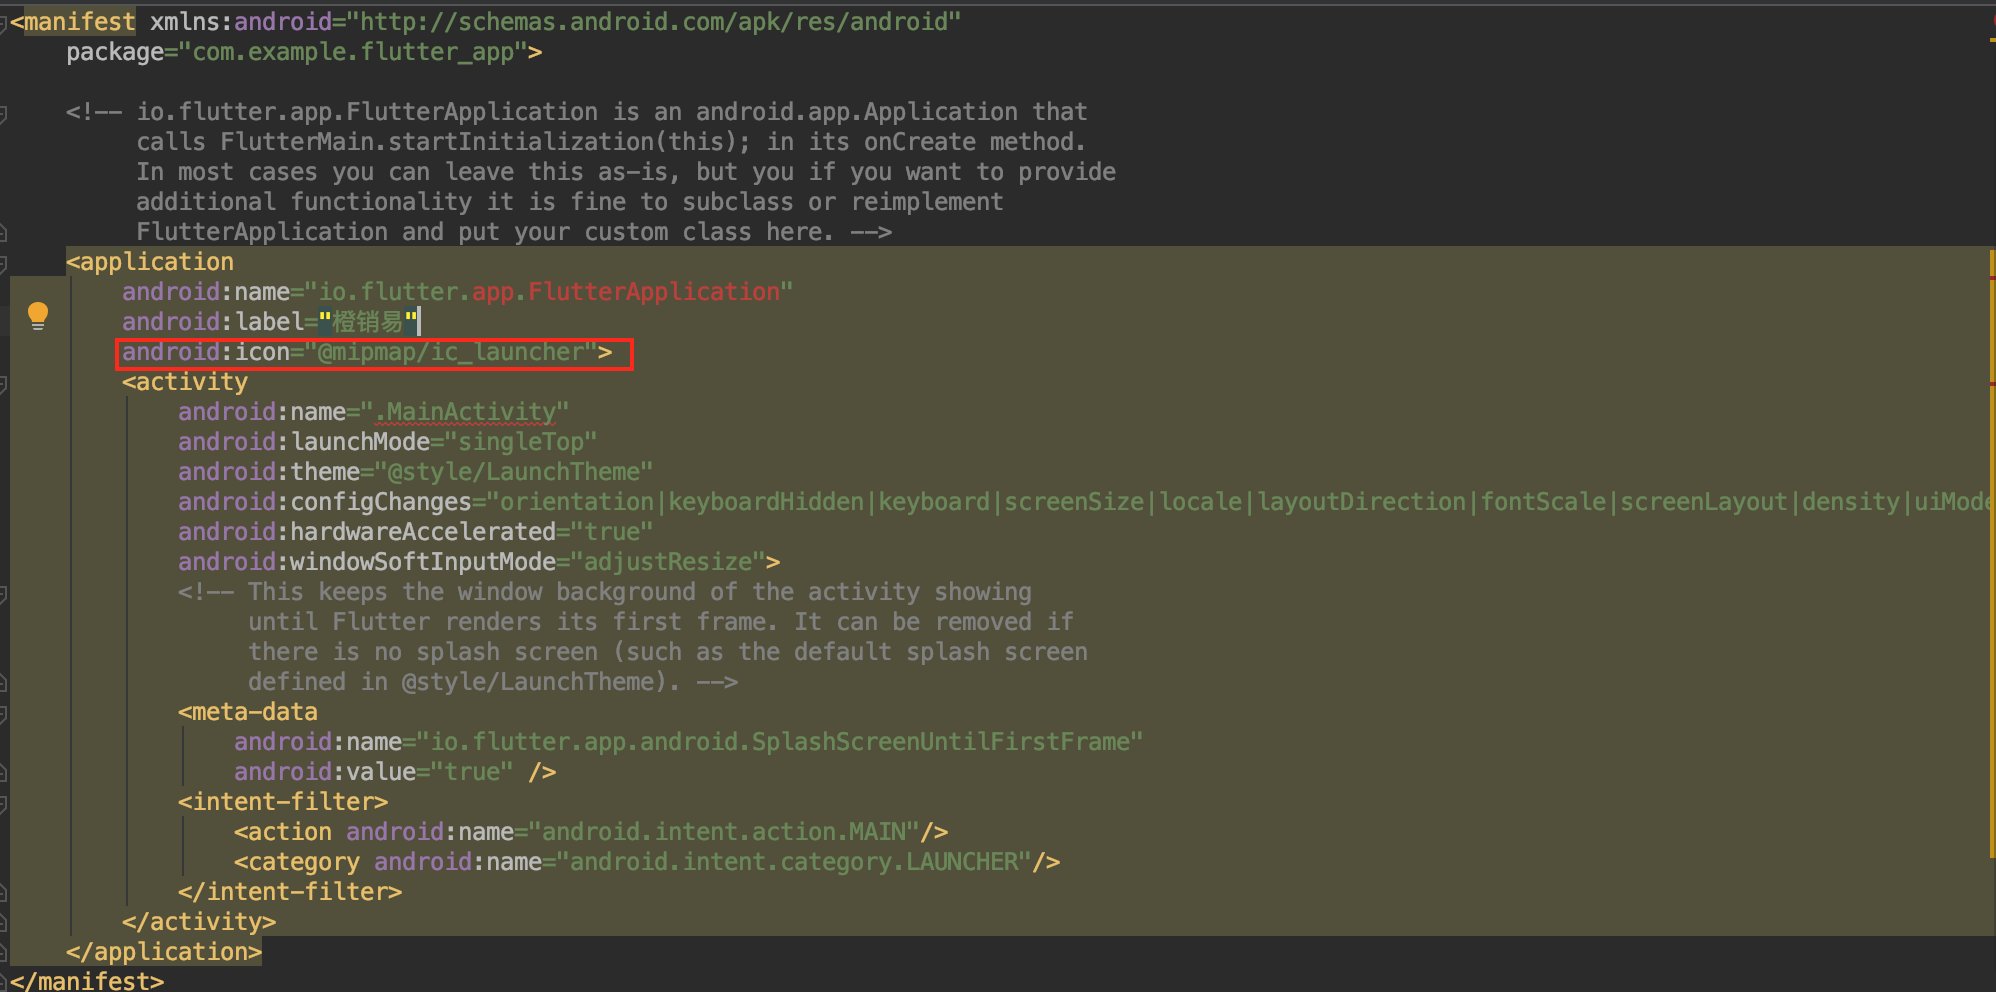
Task: Click "layoutDirection" in the configChanges value
Action: pos(1361,502)
